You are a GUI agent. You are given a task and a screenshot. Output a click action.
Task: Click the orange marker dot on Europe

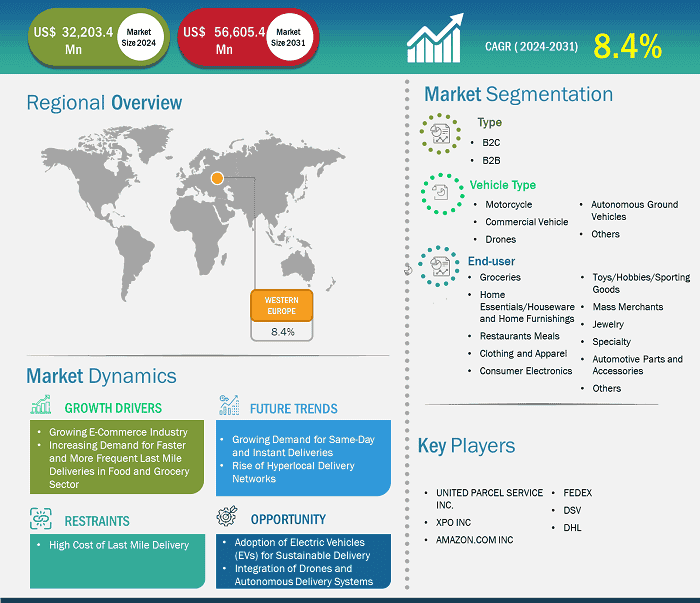coord(217,179)
